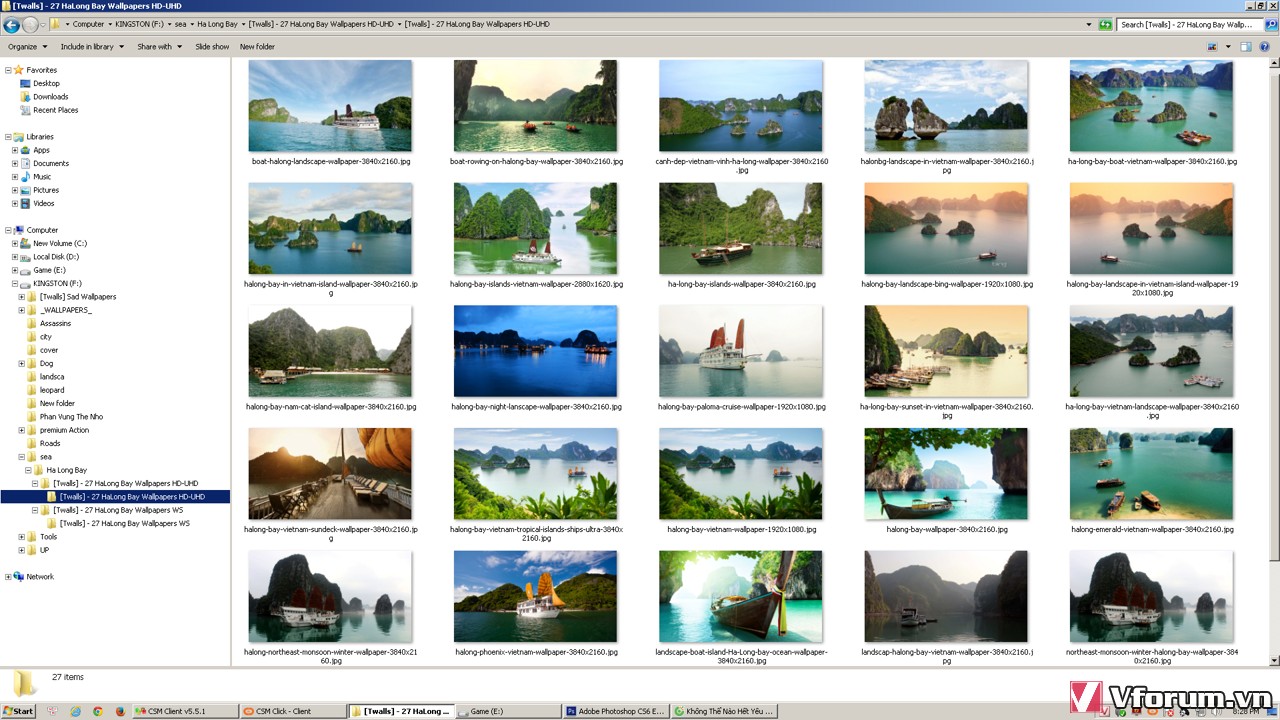Image resolution: width=1280 pixels, height=720 pixels.
Task: Select the Assassins folder in tree
Action: 55,323
